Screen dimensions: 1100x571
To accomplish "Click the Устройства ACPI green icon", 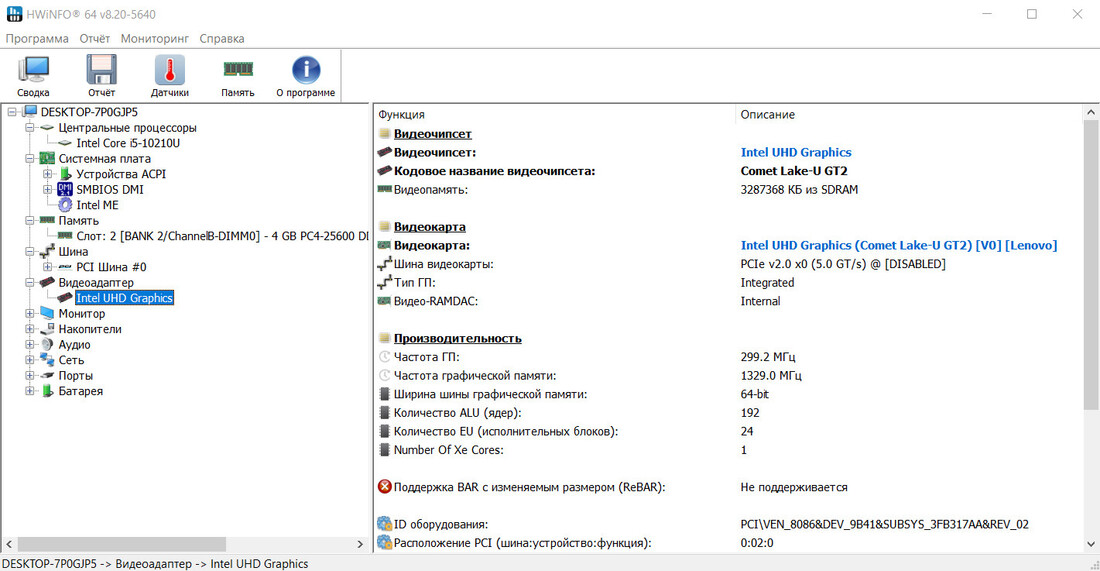I will click(65, 174).
